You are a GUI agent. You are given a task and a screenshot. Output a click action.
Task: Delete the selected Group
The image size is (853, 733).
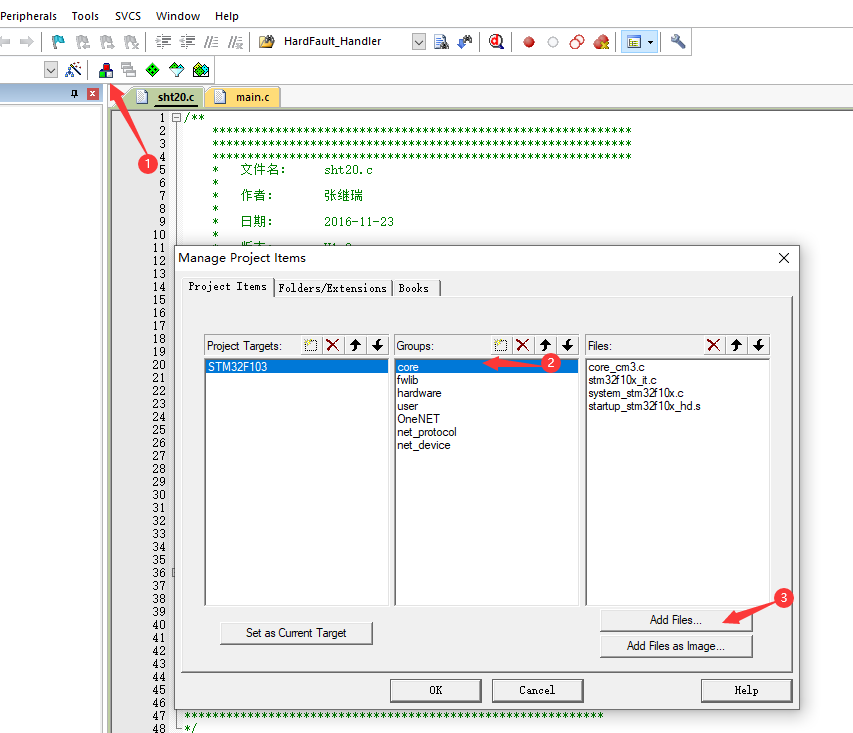click(523, 345)
